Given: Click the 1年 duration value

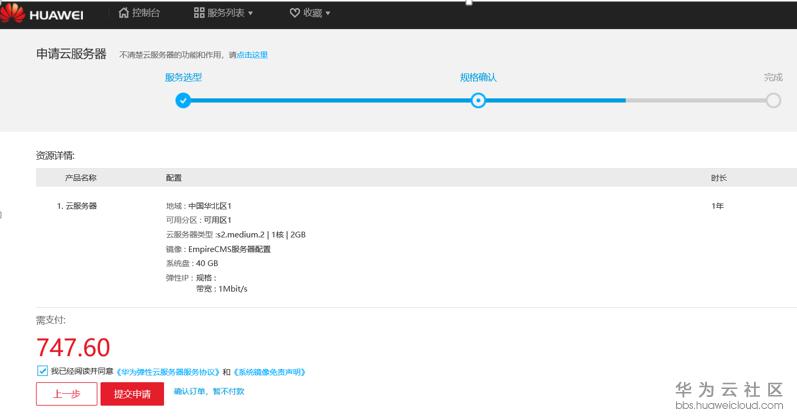Looking at the screenshot, I should click(717, 206).
